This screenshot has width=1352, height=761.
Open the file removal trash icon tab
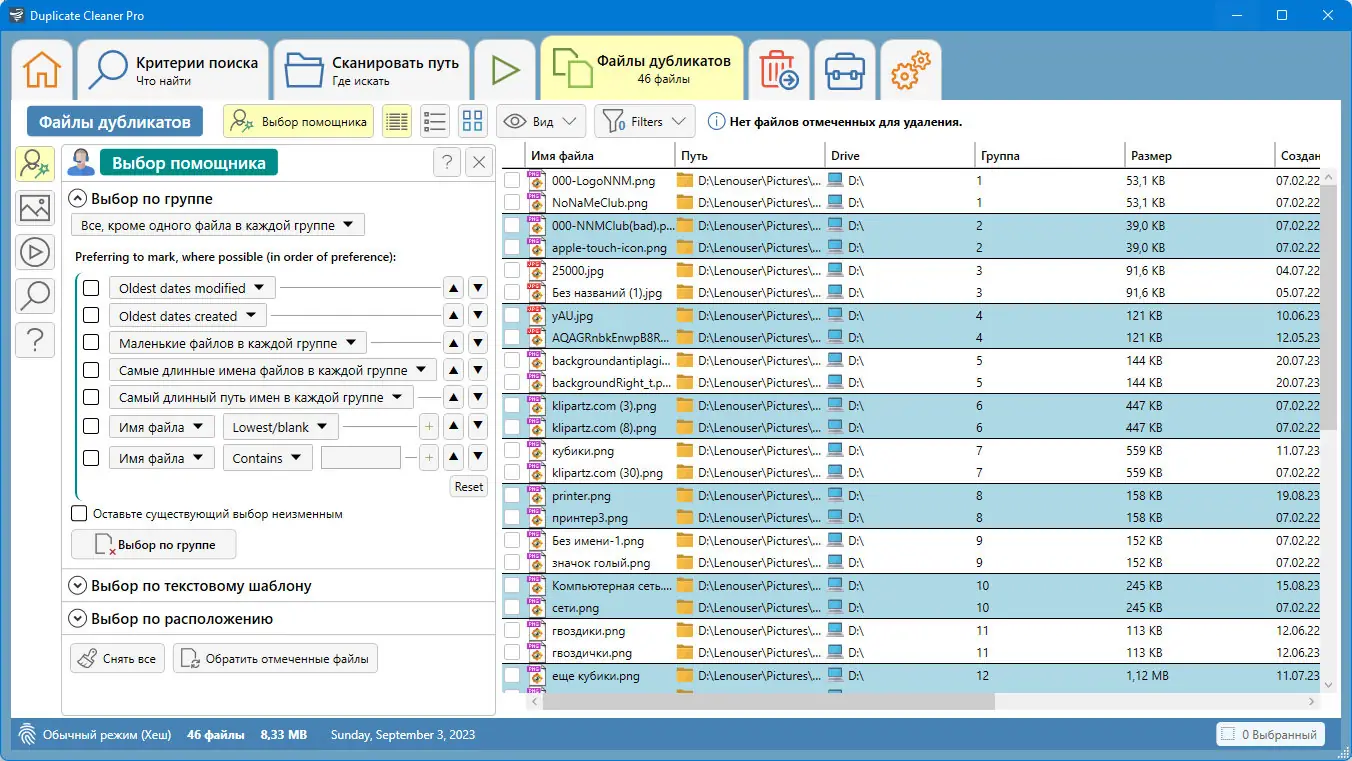(x=779, y=71)
